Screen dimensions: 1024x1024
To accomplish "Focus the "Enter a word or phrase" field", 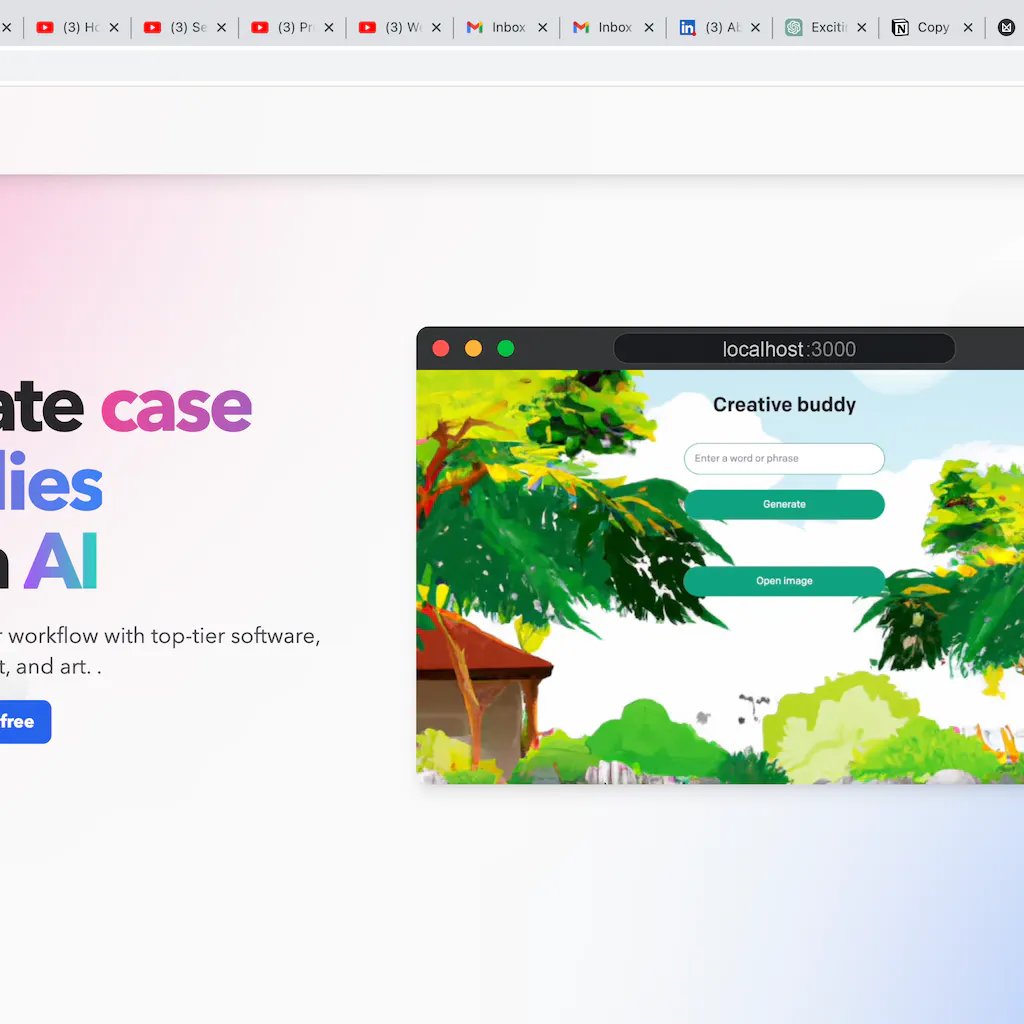I will coord(784,459).
